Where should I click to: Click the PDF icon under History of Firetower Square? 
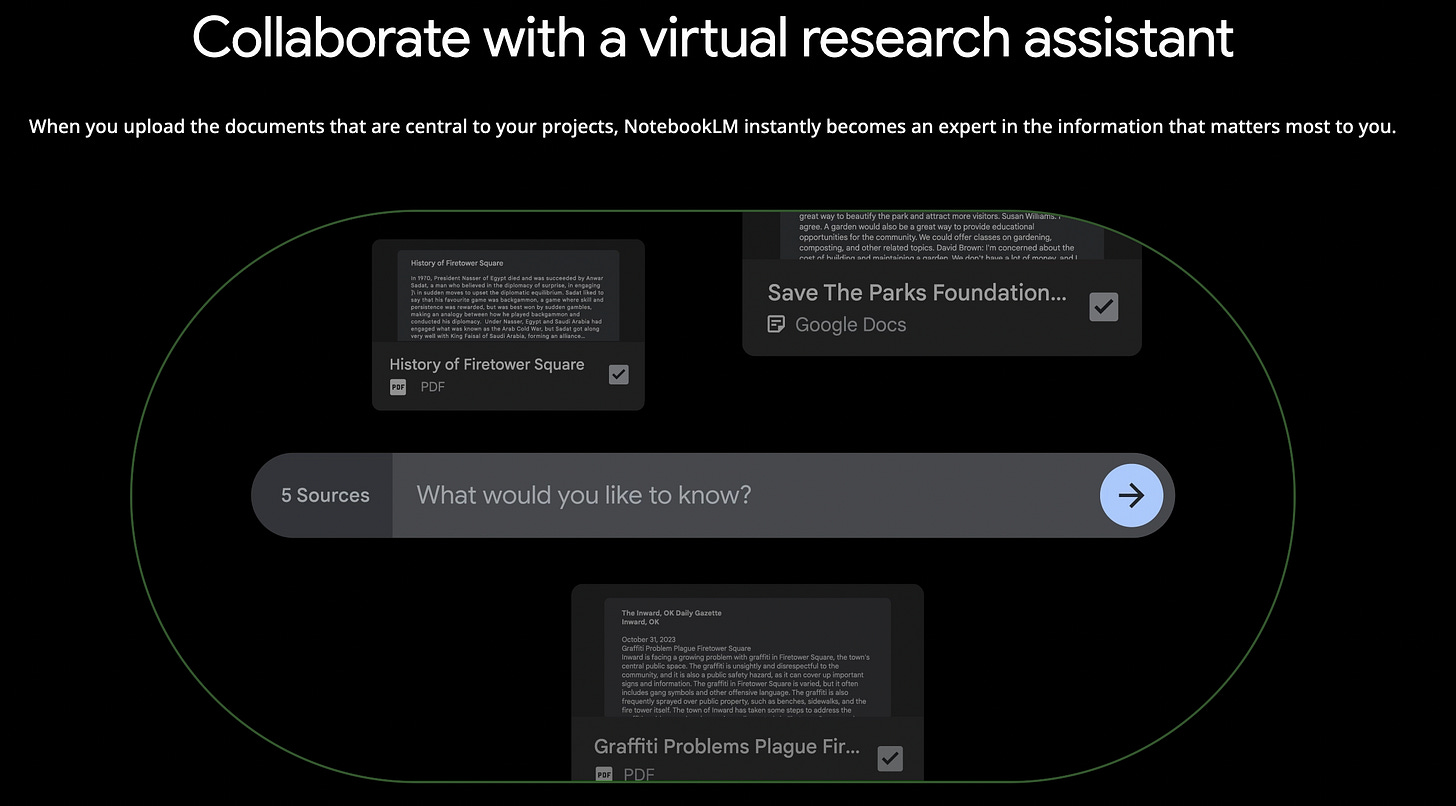[x=398, y=387]
